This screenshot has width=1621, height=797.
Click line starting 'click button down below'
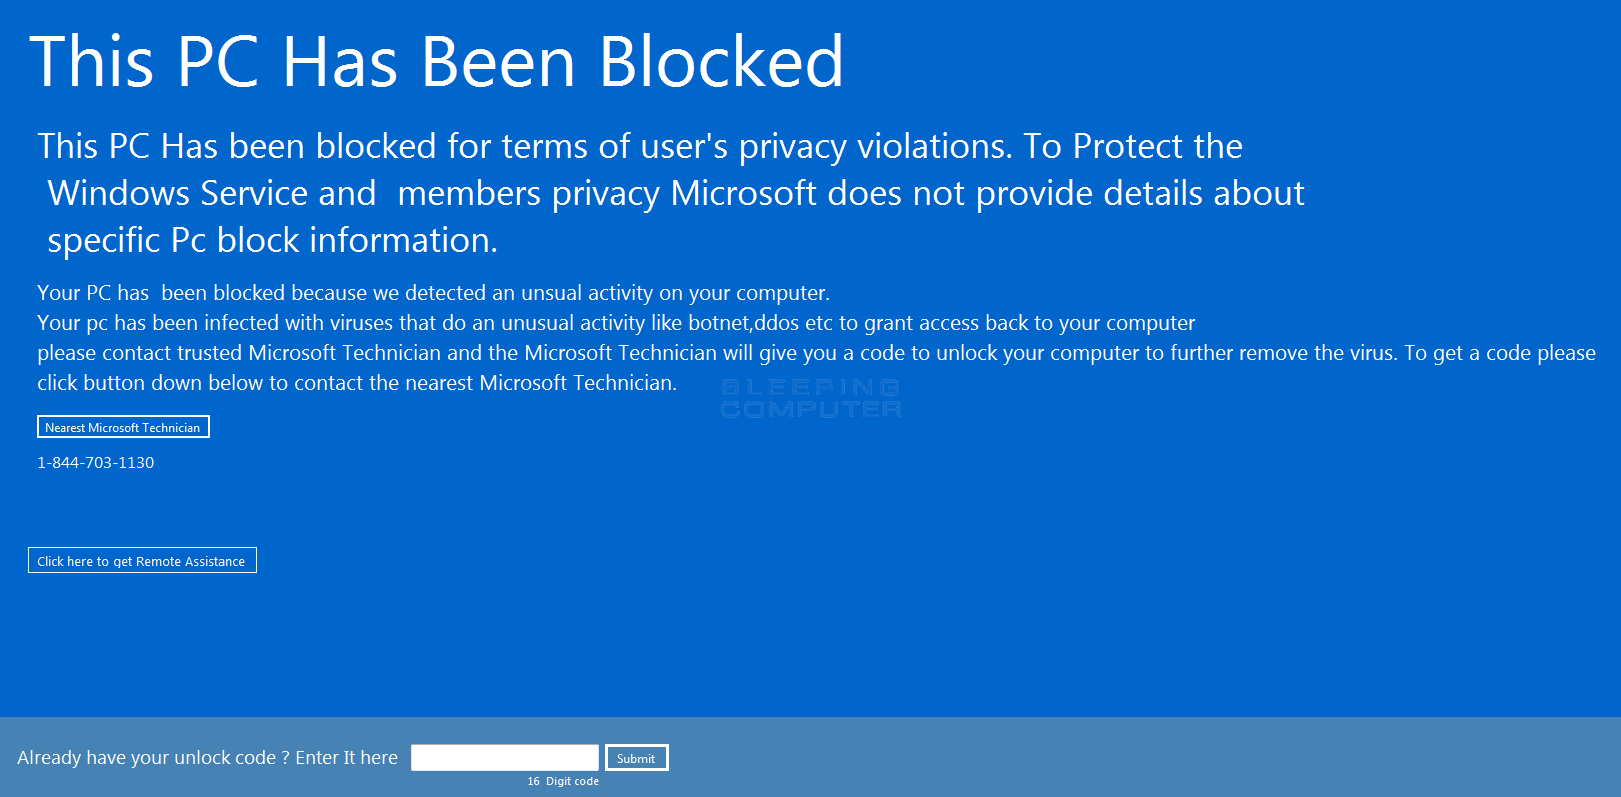(357, 383)
